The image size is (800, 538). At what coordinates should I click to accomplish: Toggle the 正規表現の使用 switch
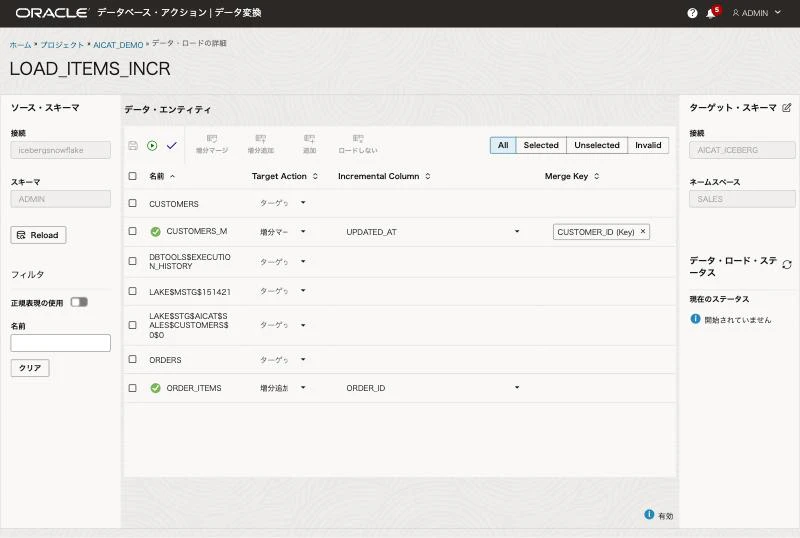click(x=79, y=302)
